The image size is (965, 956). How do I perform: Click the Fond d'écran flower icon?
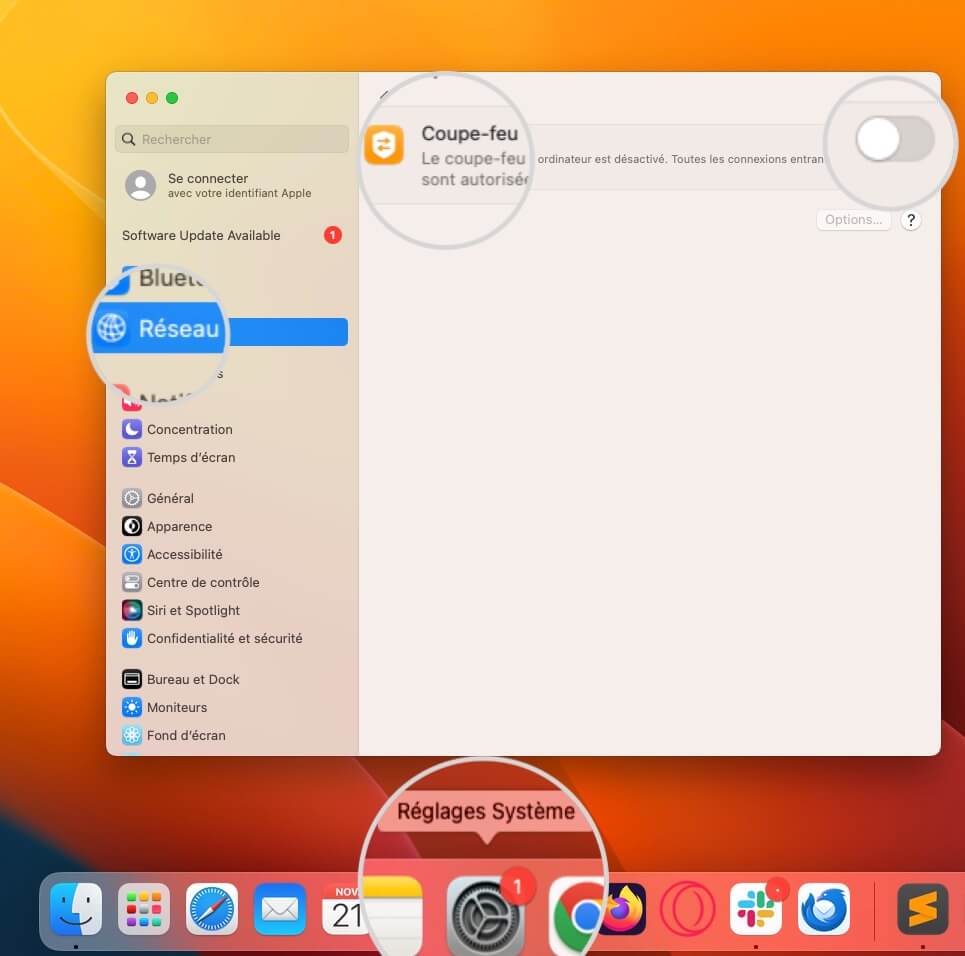point(132,735)
